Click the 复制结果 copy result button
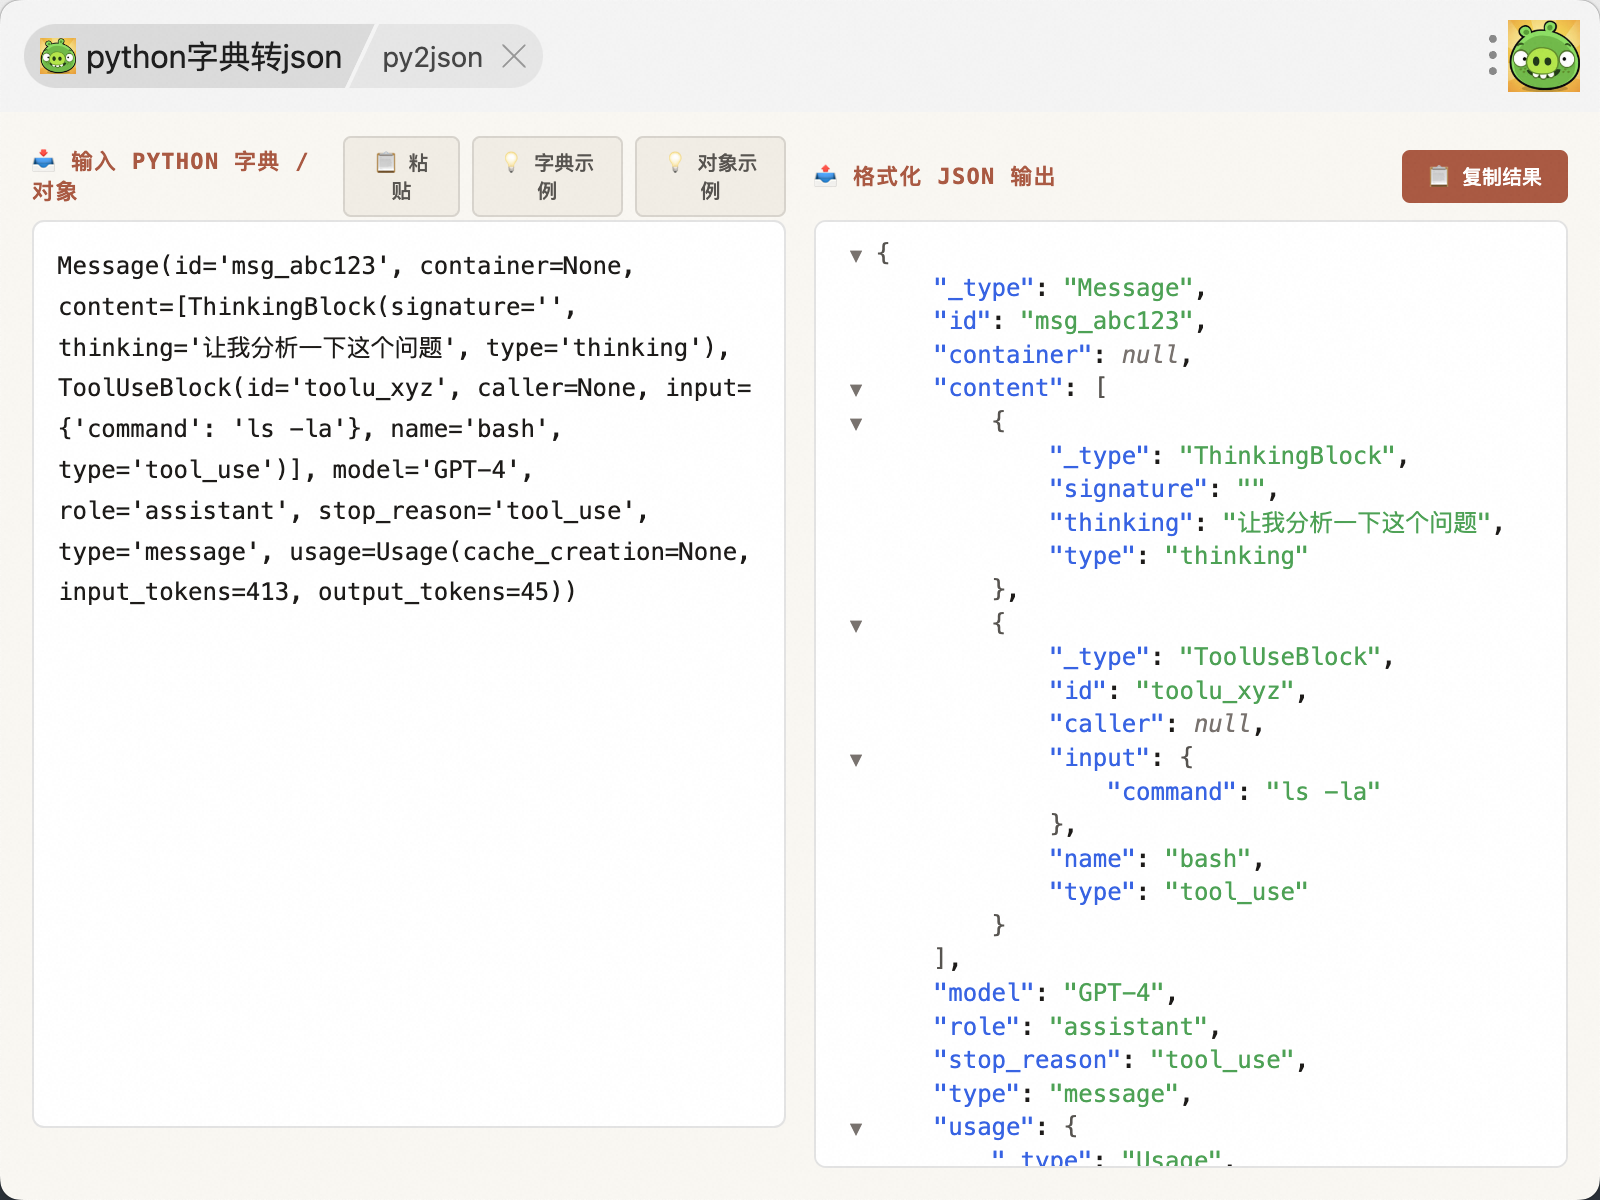This screenshot has width=1600, height=1200. click(x=1484, y=177)
